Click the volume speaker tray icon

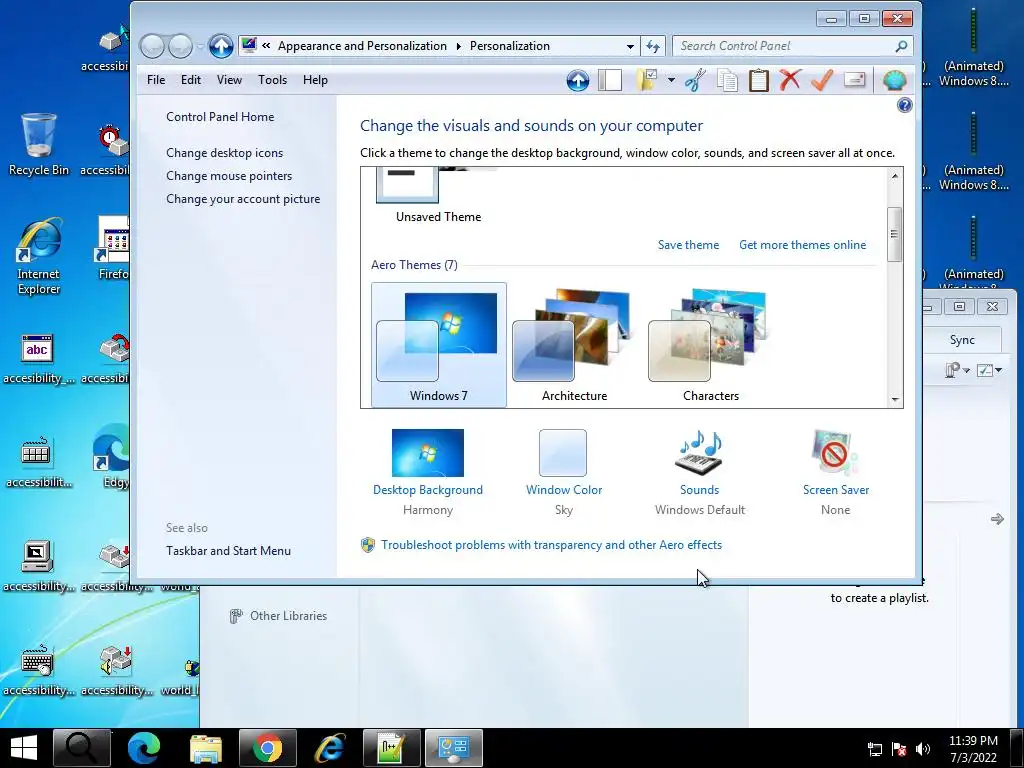pyautogui.click(x=923, y=749)
